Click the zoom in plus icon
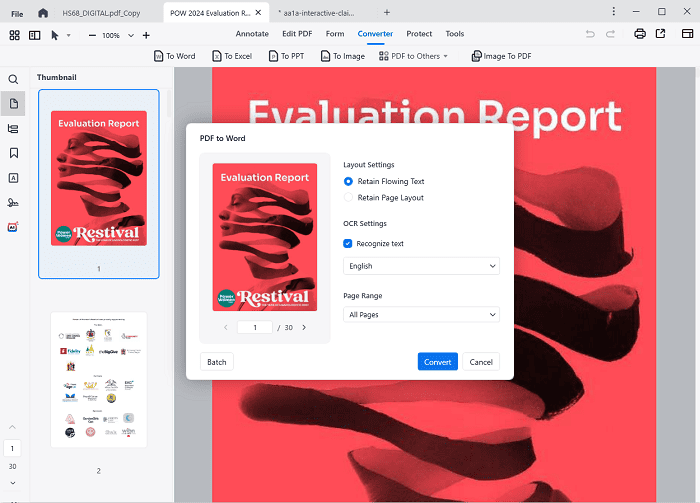This screenshot has height=503, width=700. tap(146, 35)
